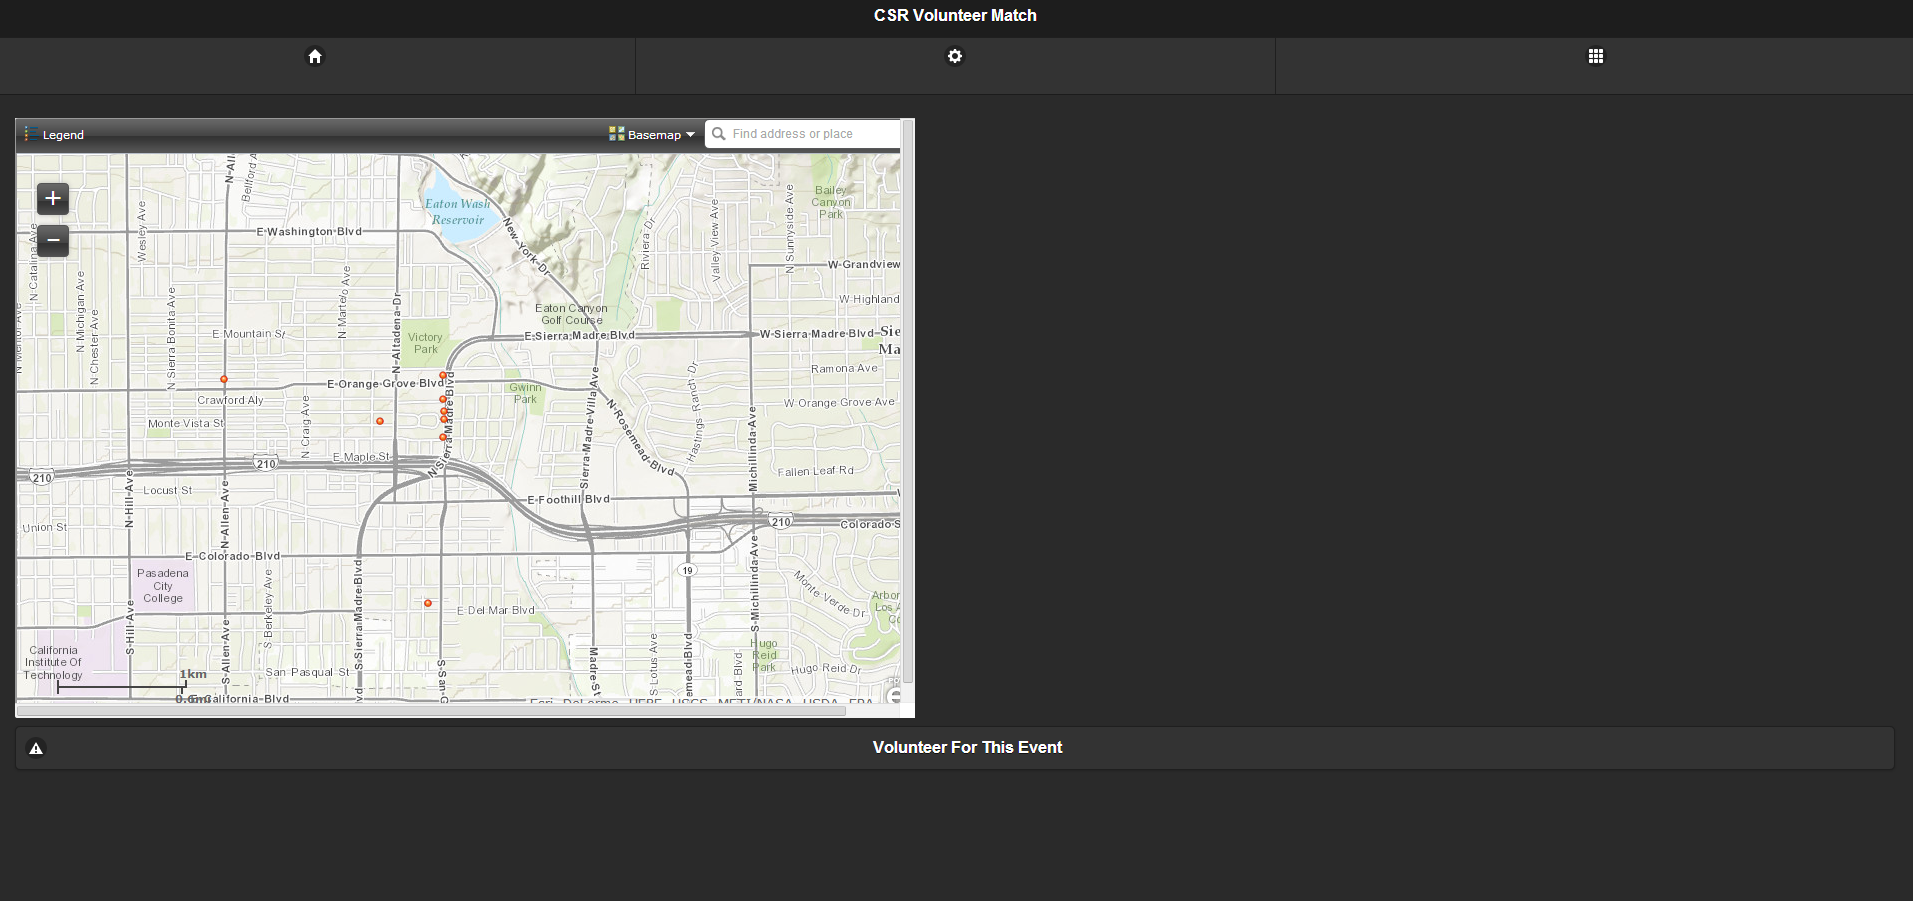This screenshot has height=901, width=1913.
Task: Click the E Mountain St label
Action: (x=249, y=334)
